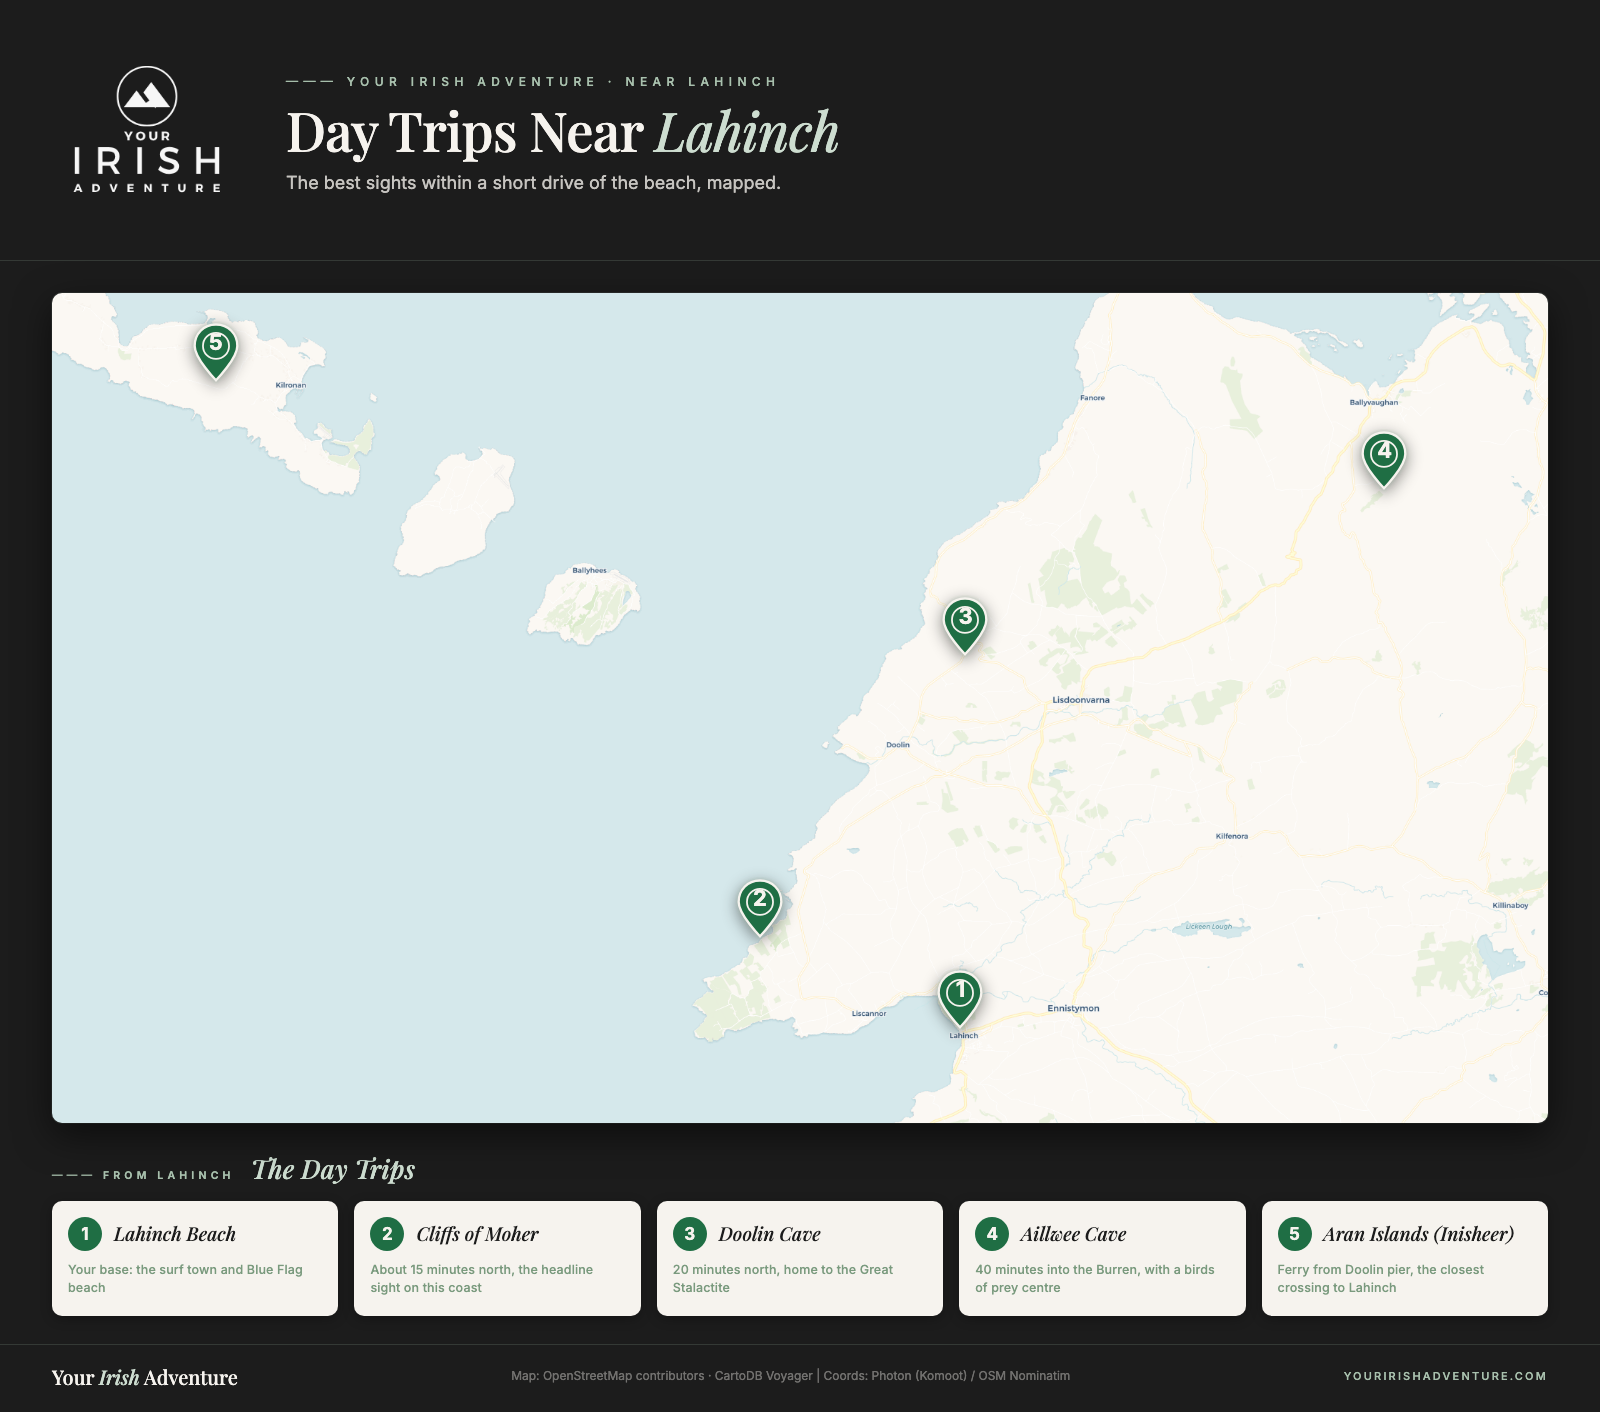Click the Lickeen Lough lake label
The image size is (1600, 1412).
(1209, 927)
